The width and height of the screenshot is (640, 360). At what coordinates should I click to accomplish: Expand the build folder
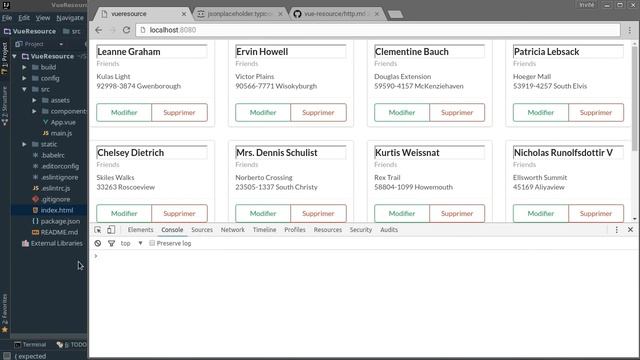click(24, 67)
